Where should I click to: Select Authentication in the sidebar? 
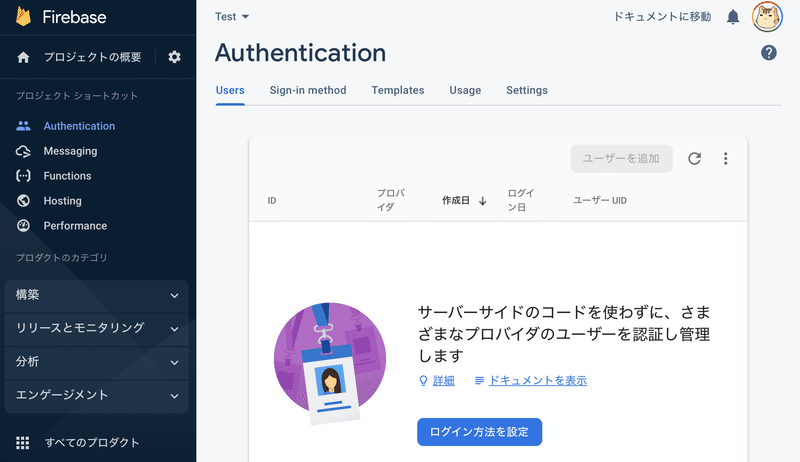(79, 126)
